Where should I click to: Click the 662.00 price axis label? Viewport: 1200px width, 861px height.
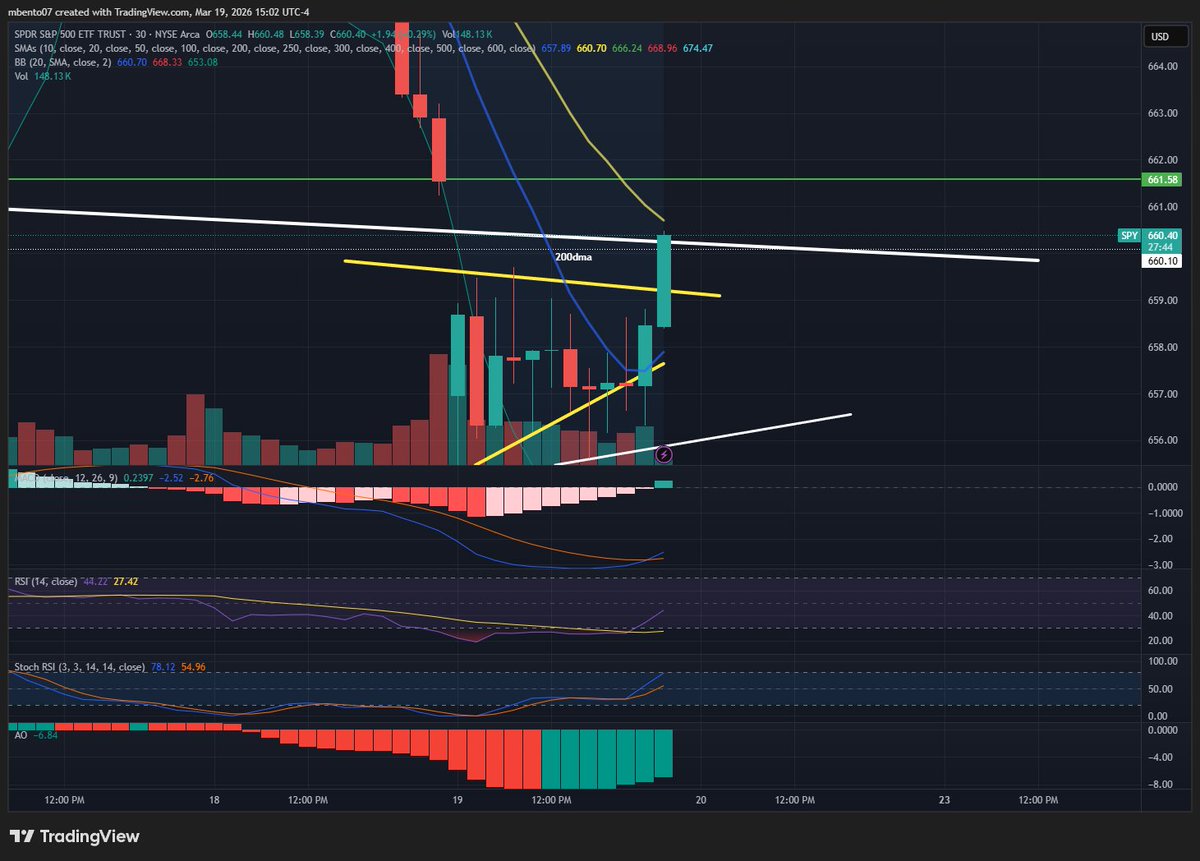coord(1163,160)
